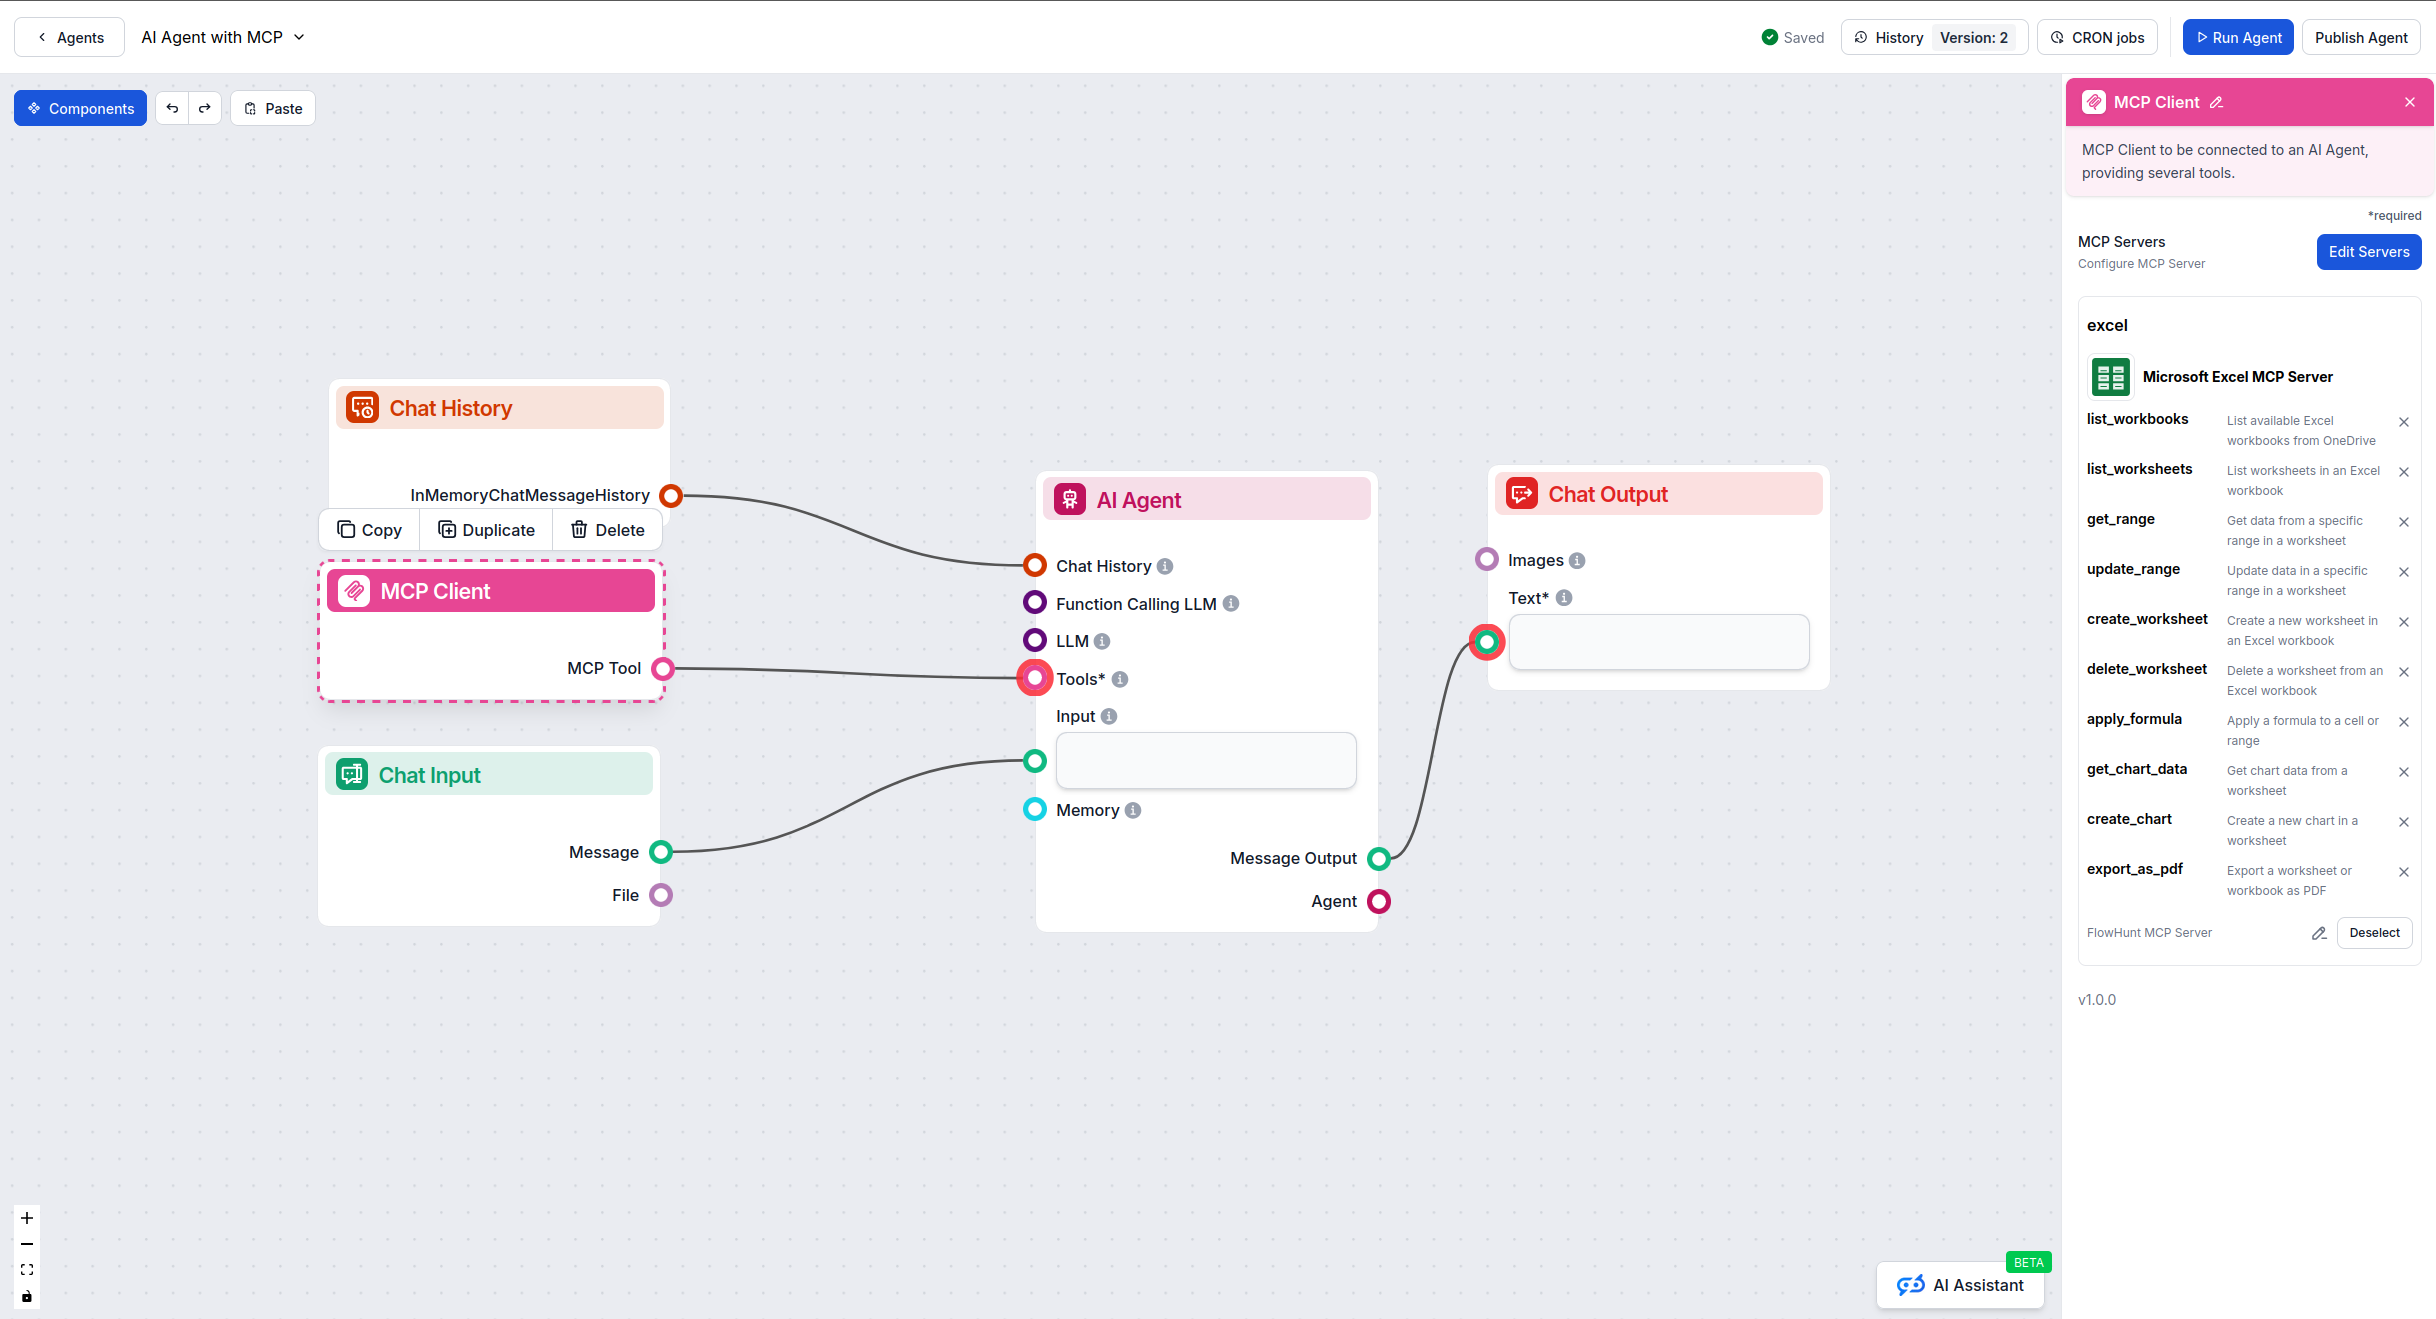View CRON jobs
The width and height of the screenshot is (2436, 1319).
point(2097,37)
